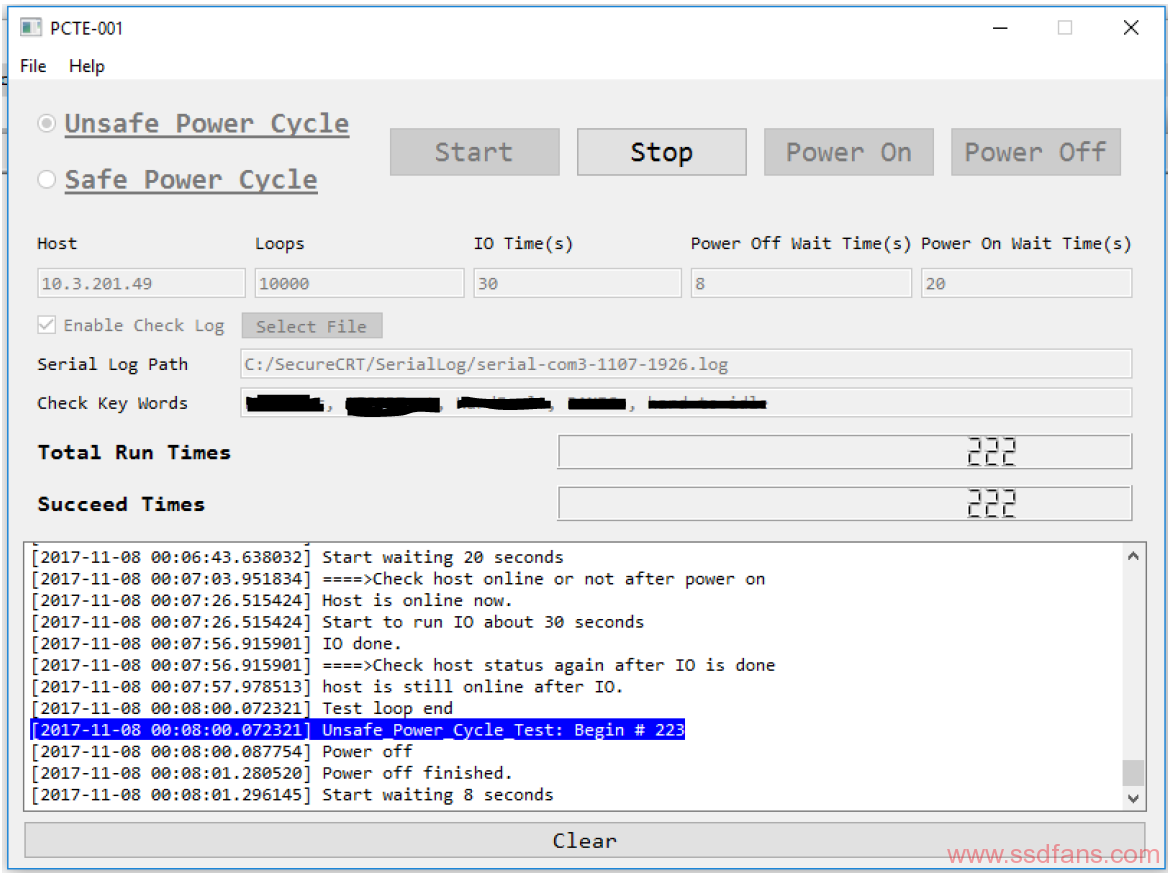Click the Select File button

click(312, 326)
